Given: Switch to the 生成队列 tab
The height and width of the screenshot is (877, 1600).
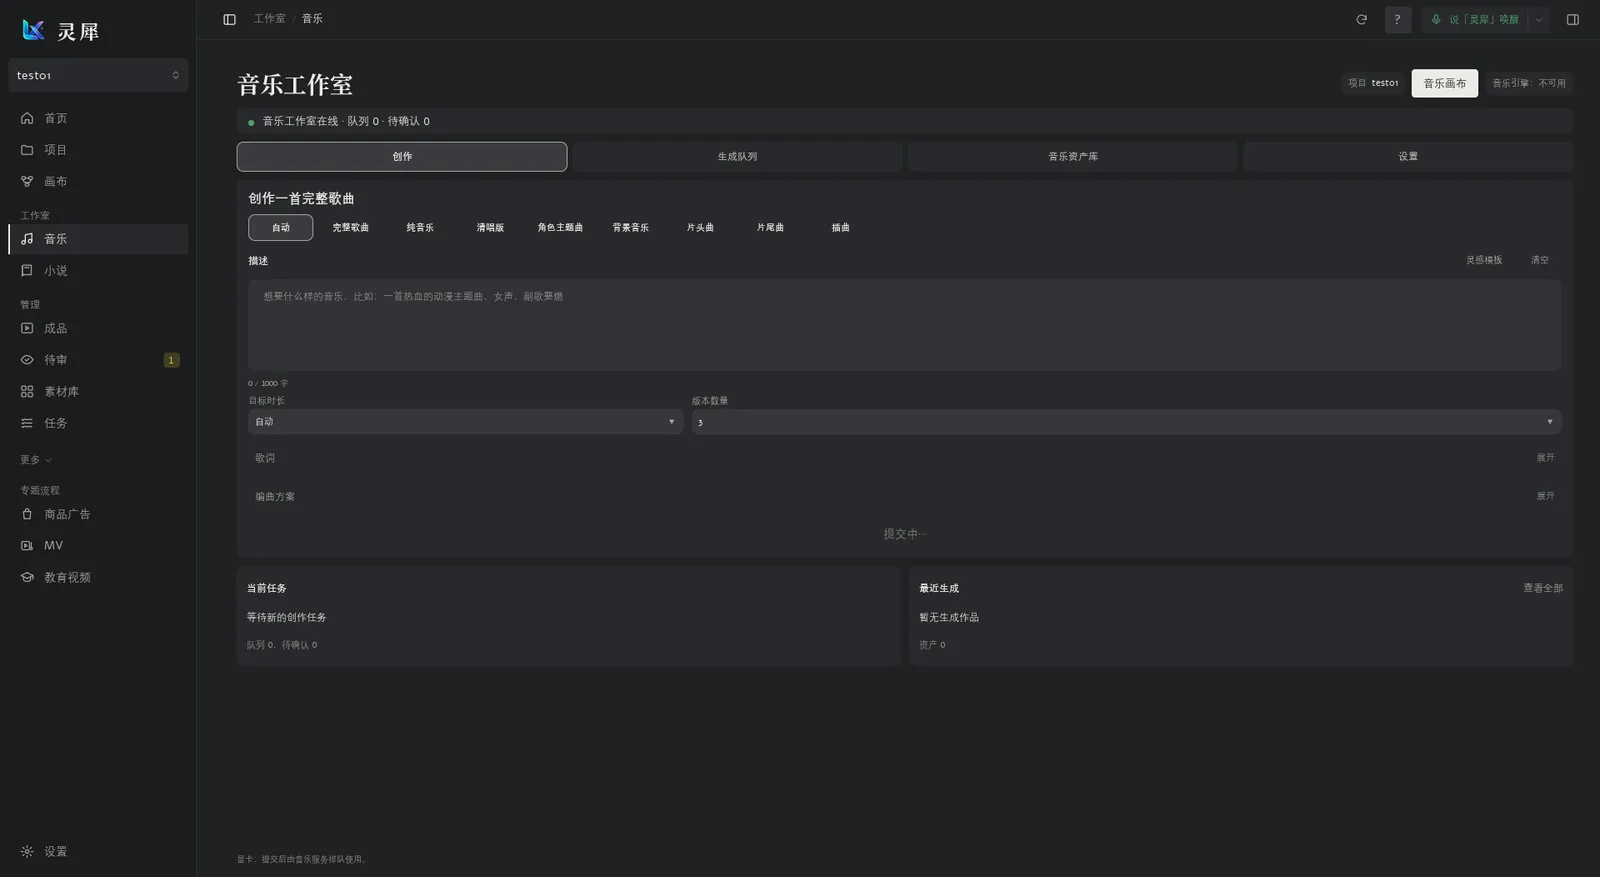Looking at the screenshot, I should 737,156.
